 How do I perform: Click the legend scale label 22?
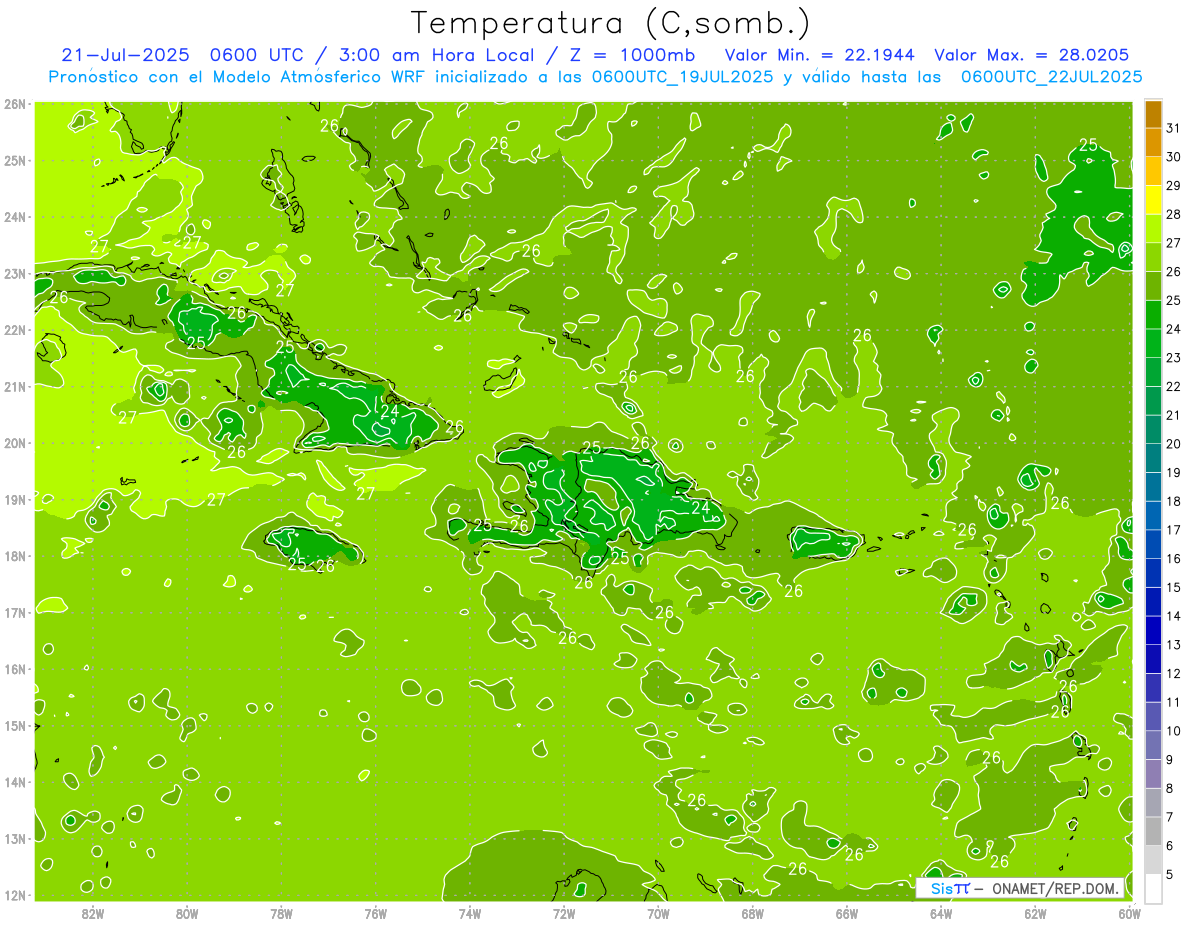coord(1173,386)
